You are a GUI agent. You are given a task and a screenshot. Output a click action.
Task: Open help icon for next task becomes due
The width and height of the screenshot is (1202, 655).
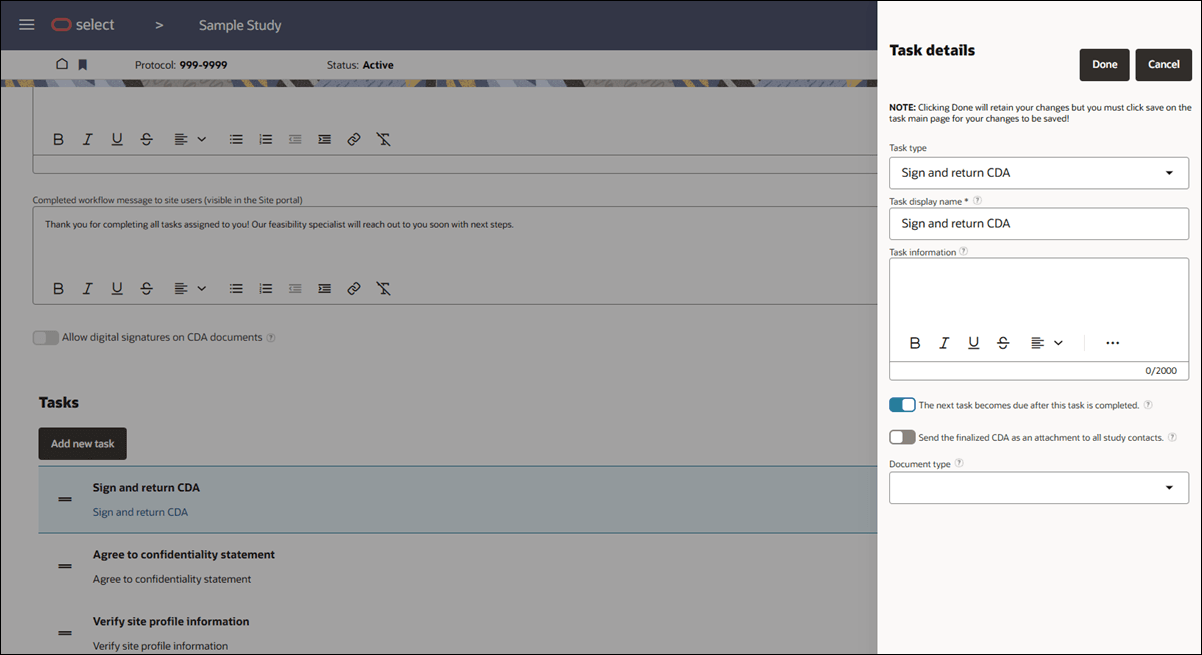pyautogui.click(x=1148, y=405)
